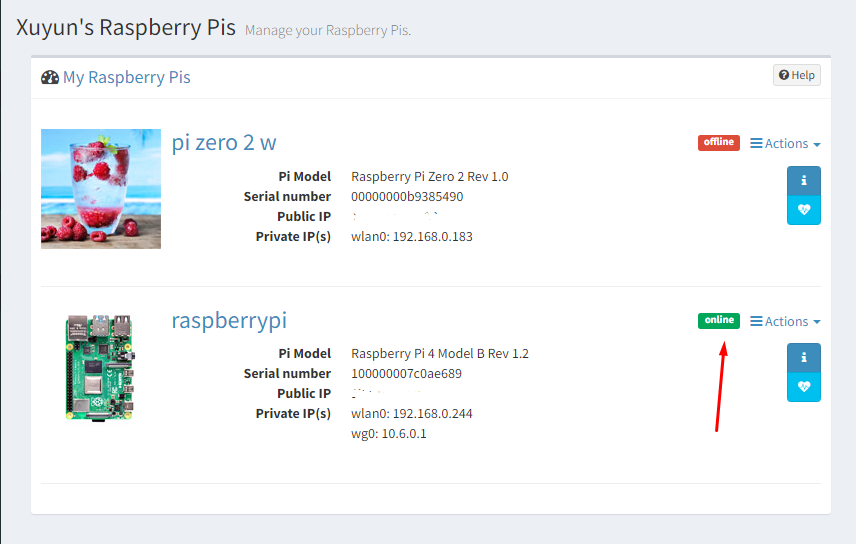Click the info icon for pi zero 2 w
856x544 pixels.
pos(804,181)
